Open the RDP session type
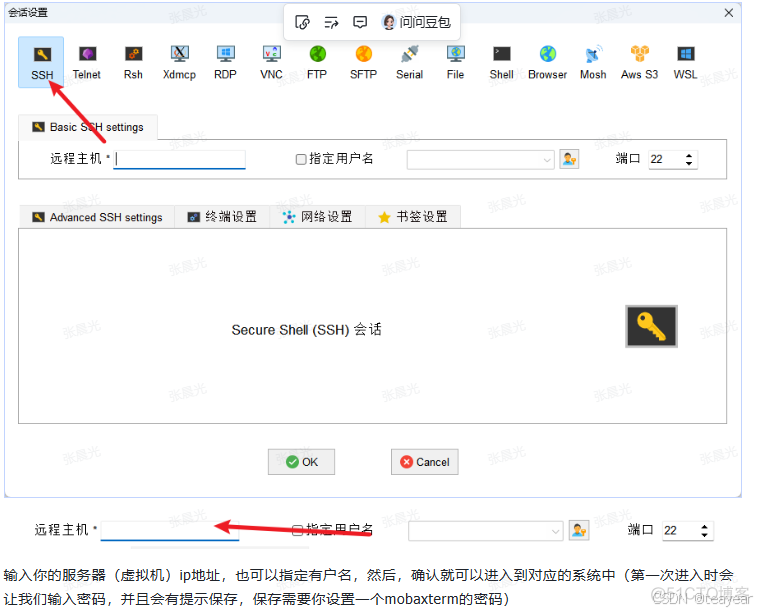Viewport: 759px width, 612px height. pyautogui.click(x=225, y=62)
